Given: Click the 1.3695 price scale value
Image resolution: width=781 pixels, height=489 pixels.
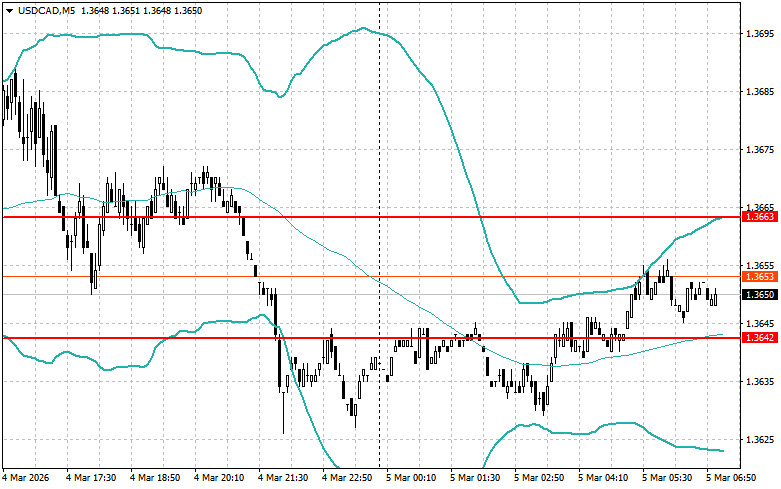Looking at the screenshot, I should tap(760, 33).
